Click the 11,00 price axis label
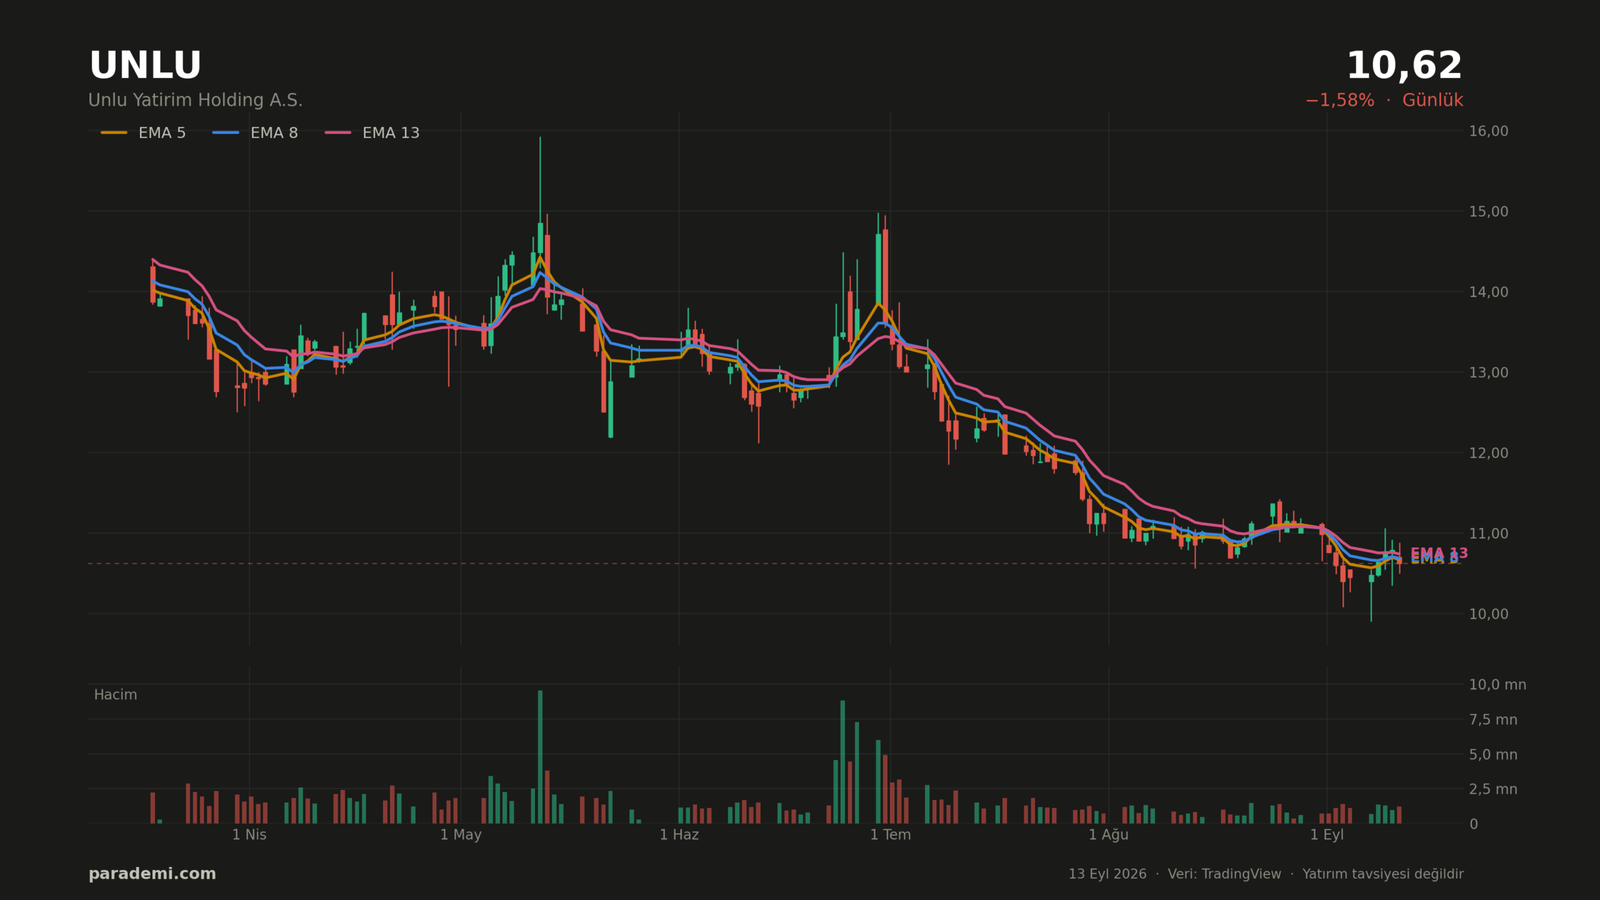Viewport: 1600px width, 900px height. (1489, 534)
